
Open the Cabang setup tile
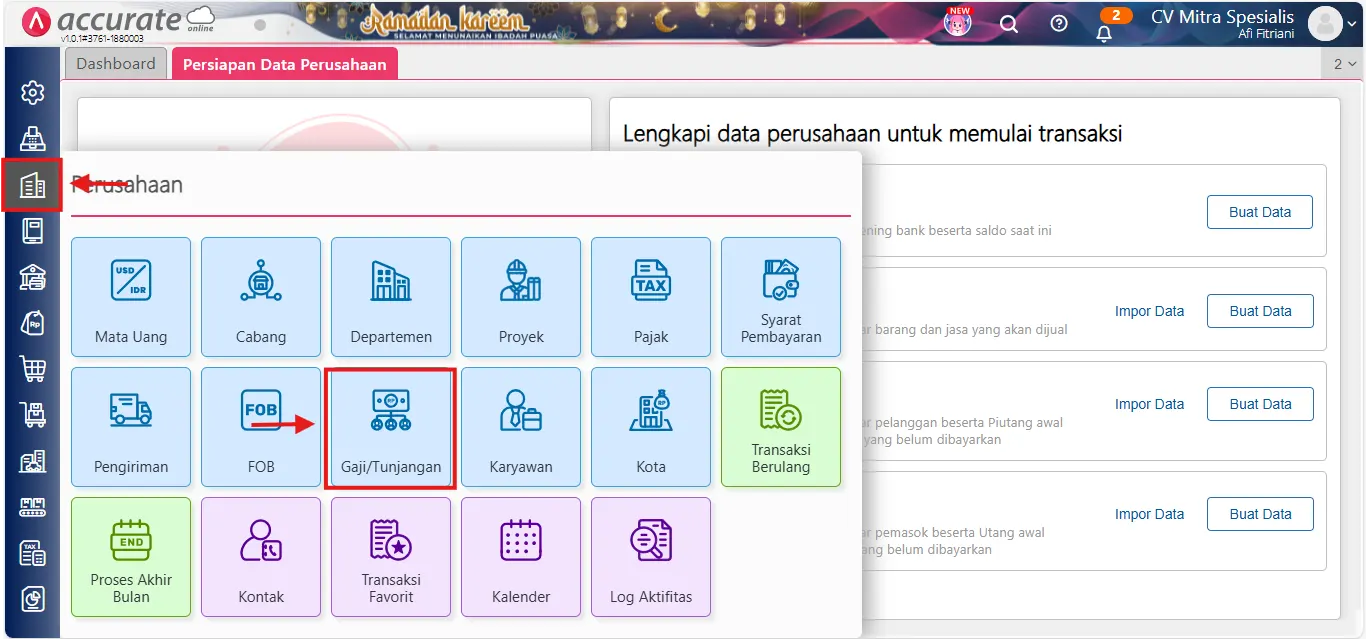261,297
